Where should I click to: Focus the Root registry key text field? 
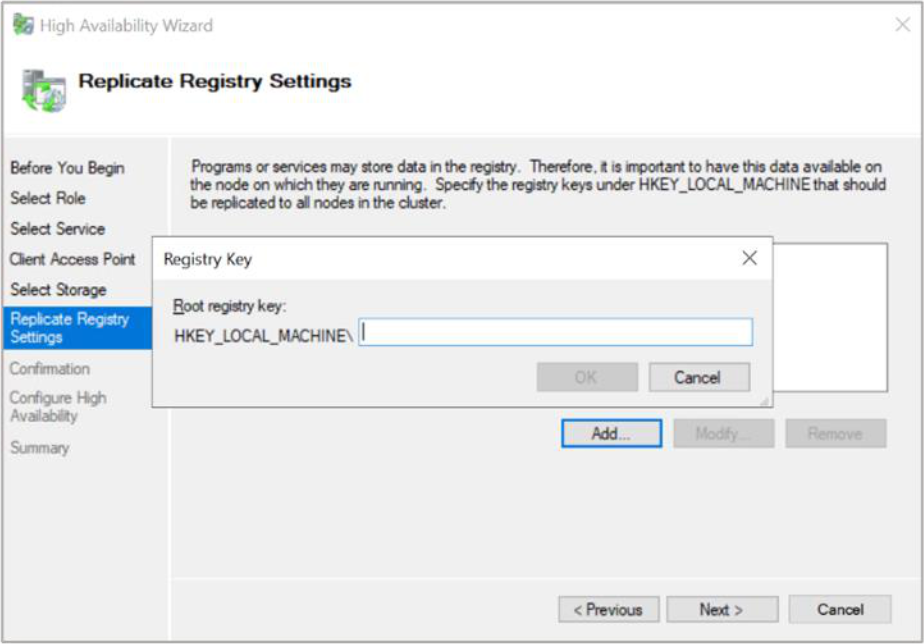[556, 333]
